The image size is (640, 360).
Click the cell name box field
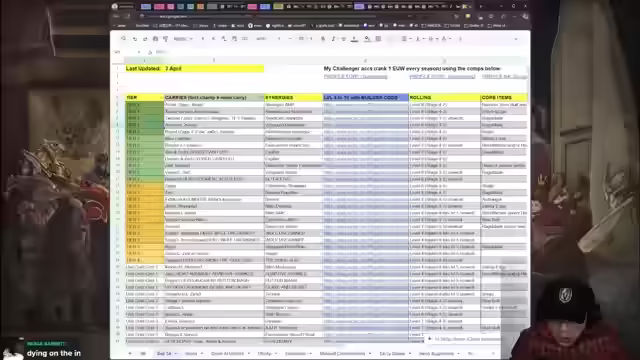(127, 52)
